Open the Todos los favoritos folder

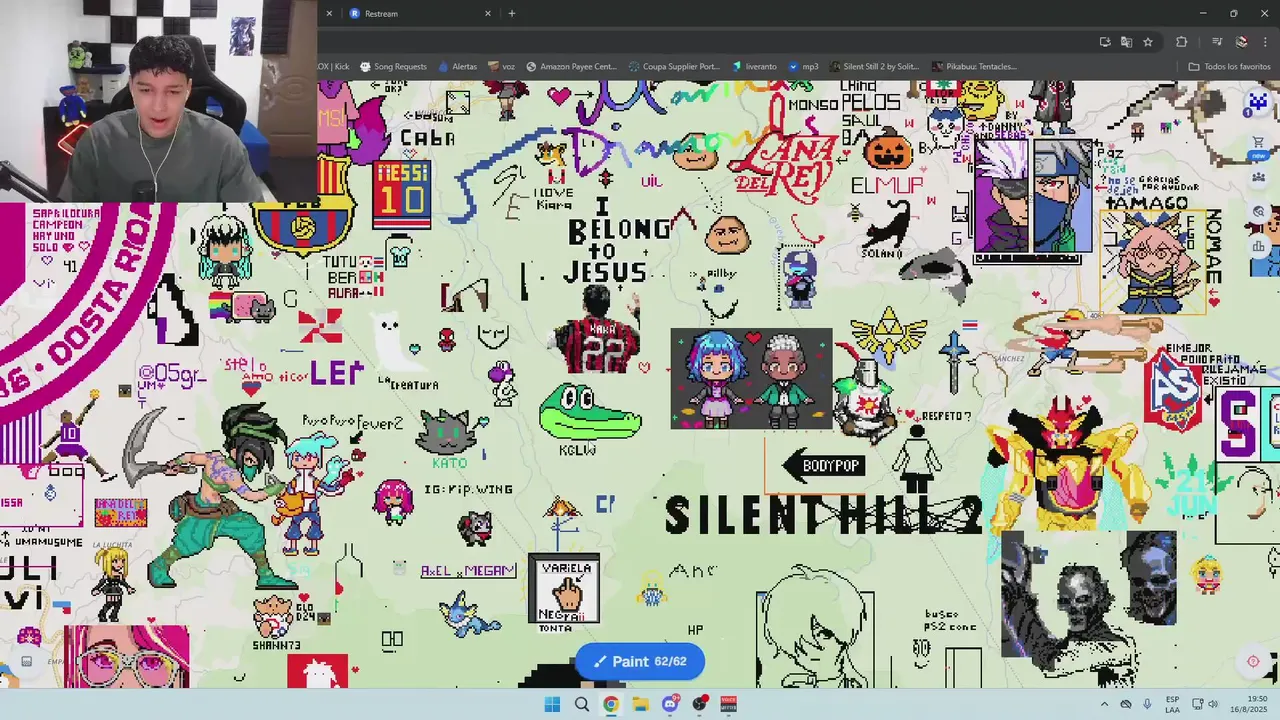pos(1230,67)
